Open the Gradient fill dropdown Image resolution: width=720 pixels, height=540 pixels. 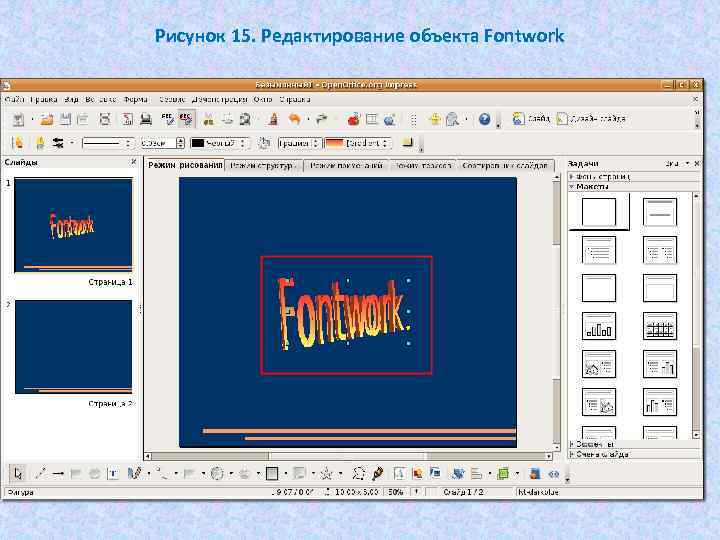pyautogui.click(x=358, y=143)
